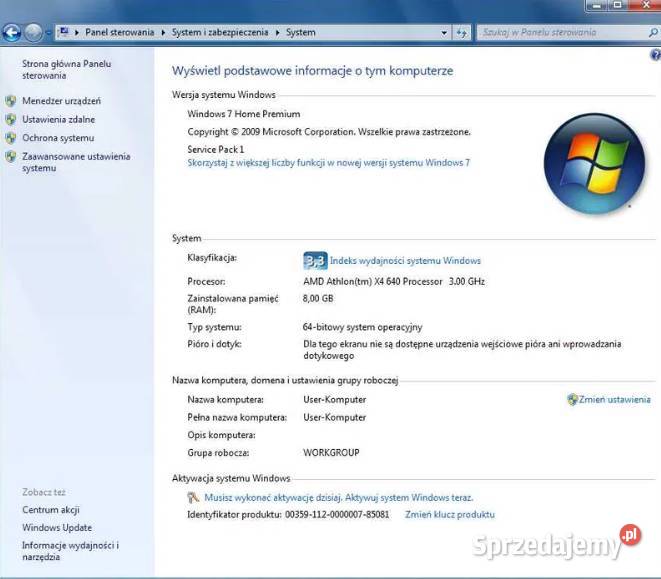Click the shield icon beside Ochrona systemu
661x579 pixels.
coord(11,138)
